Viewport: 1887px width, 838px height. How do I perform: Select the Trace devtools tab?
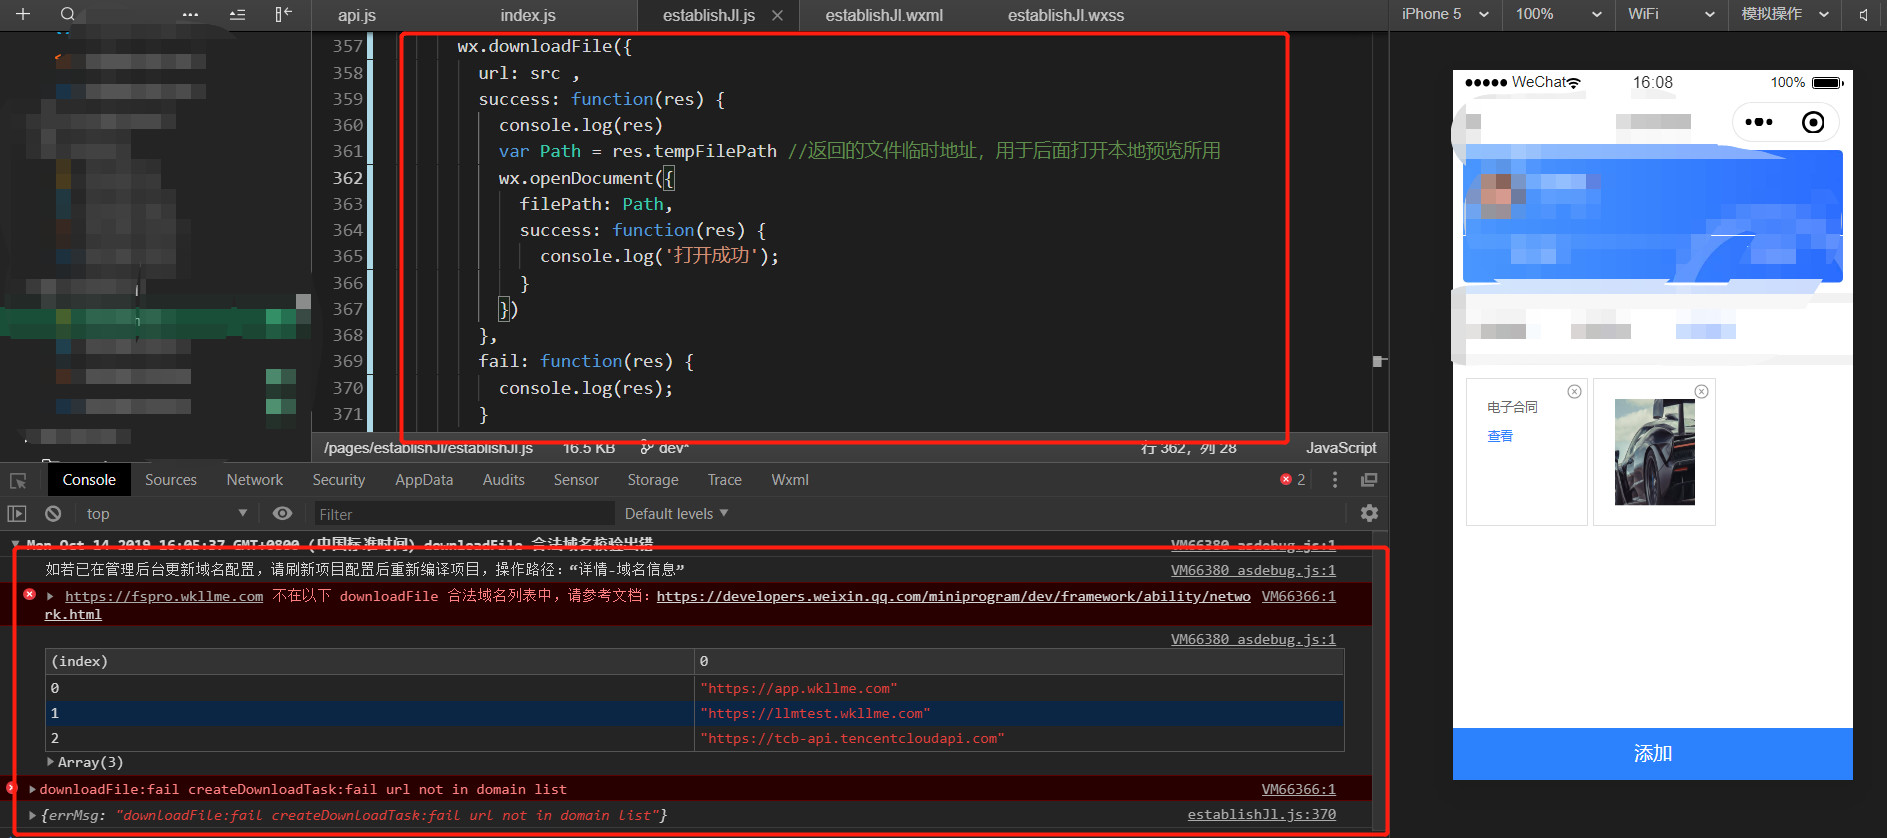click(x=725, y=480)
